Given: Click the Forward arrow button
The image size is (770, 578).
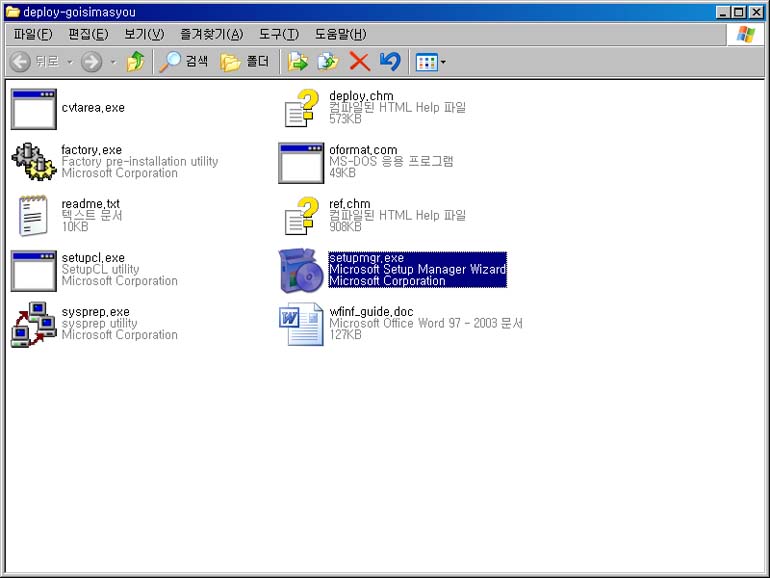Looking at the screenshot, I should [x=92, y=62].
